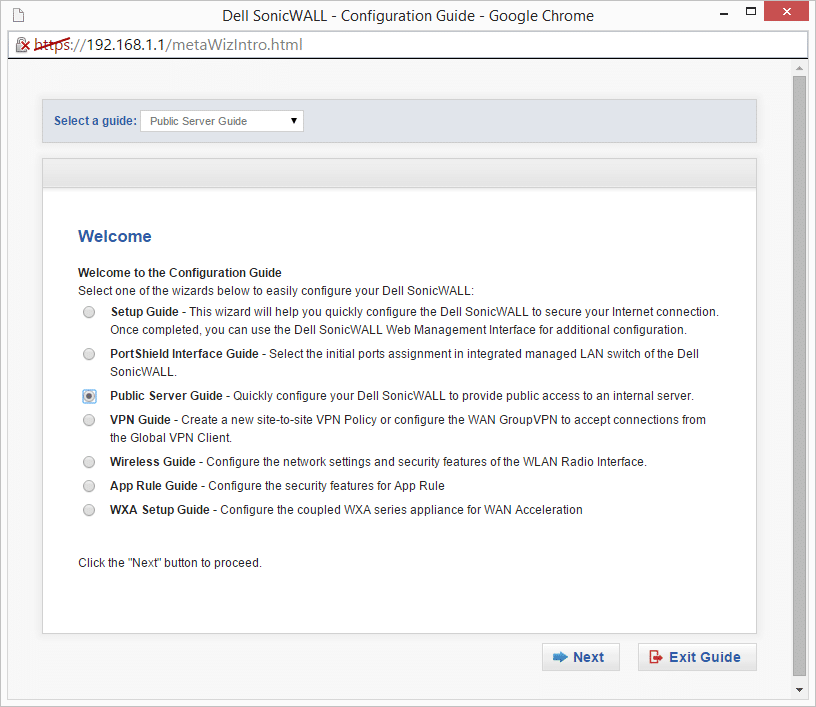The height and width of the screenshot is (707, 816).
Task: Select the Setup Guide radio button
Action: pyautogui.click(x=89, y=312)
